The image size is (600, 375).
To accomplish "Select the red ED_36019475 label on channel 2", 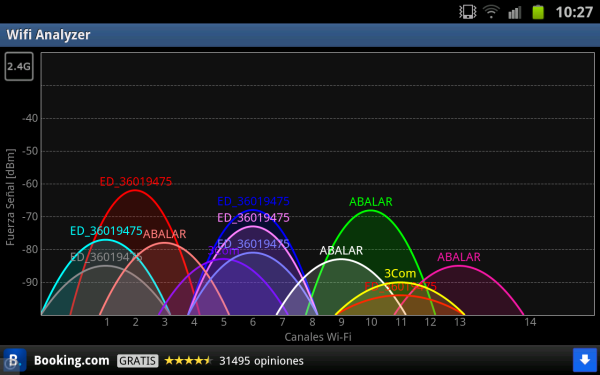I will click(136, 181).
